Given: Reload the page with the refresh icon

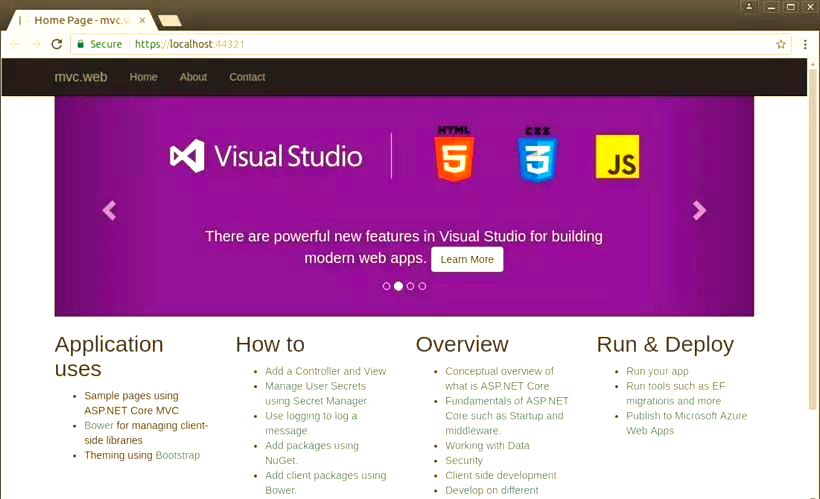Looking at the screenshot, I should click(56, 44).
